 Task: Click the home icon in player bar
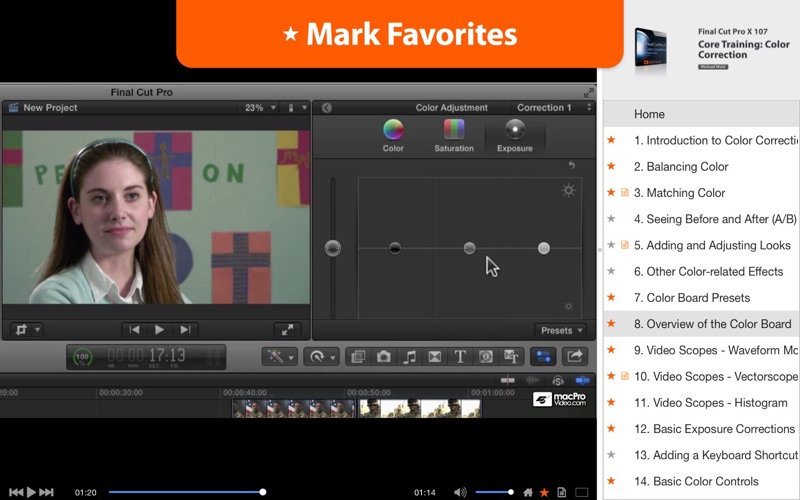point(529,492)
